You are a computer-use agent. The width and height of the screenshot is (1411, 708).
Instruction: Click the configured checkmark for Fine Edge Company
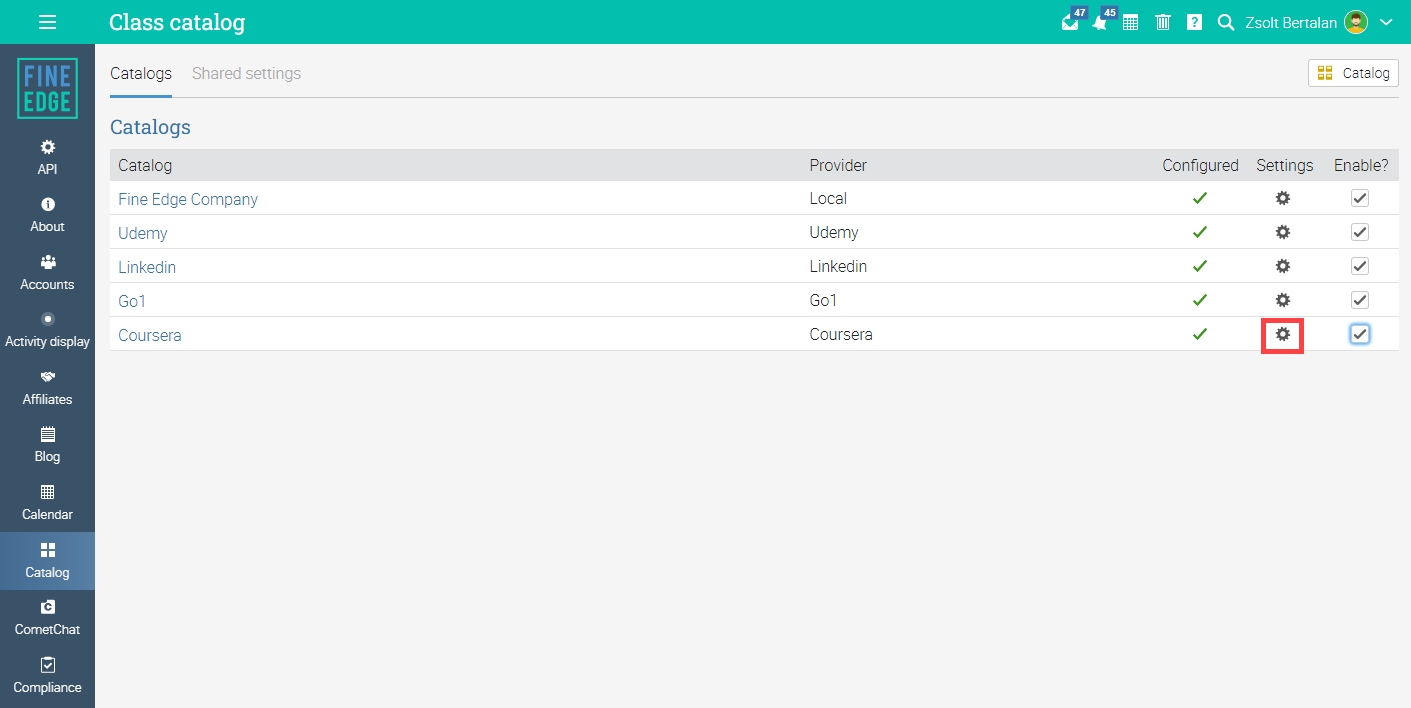tap(1200, 198)
